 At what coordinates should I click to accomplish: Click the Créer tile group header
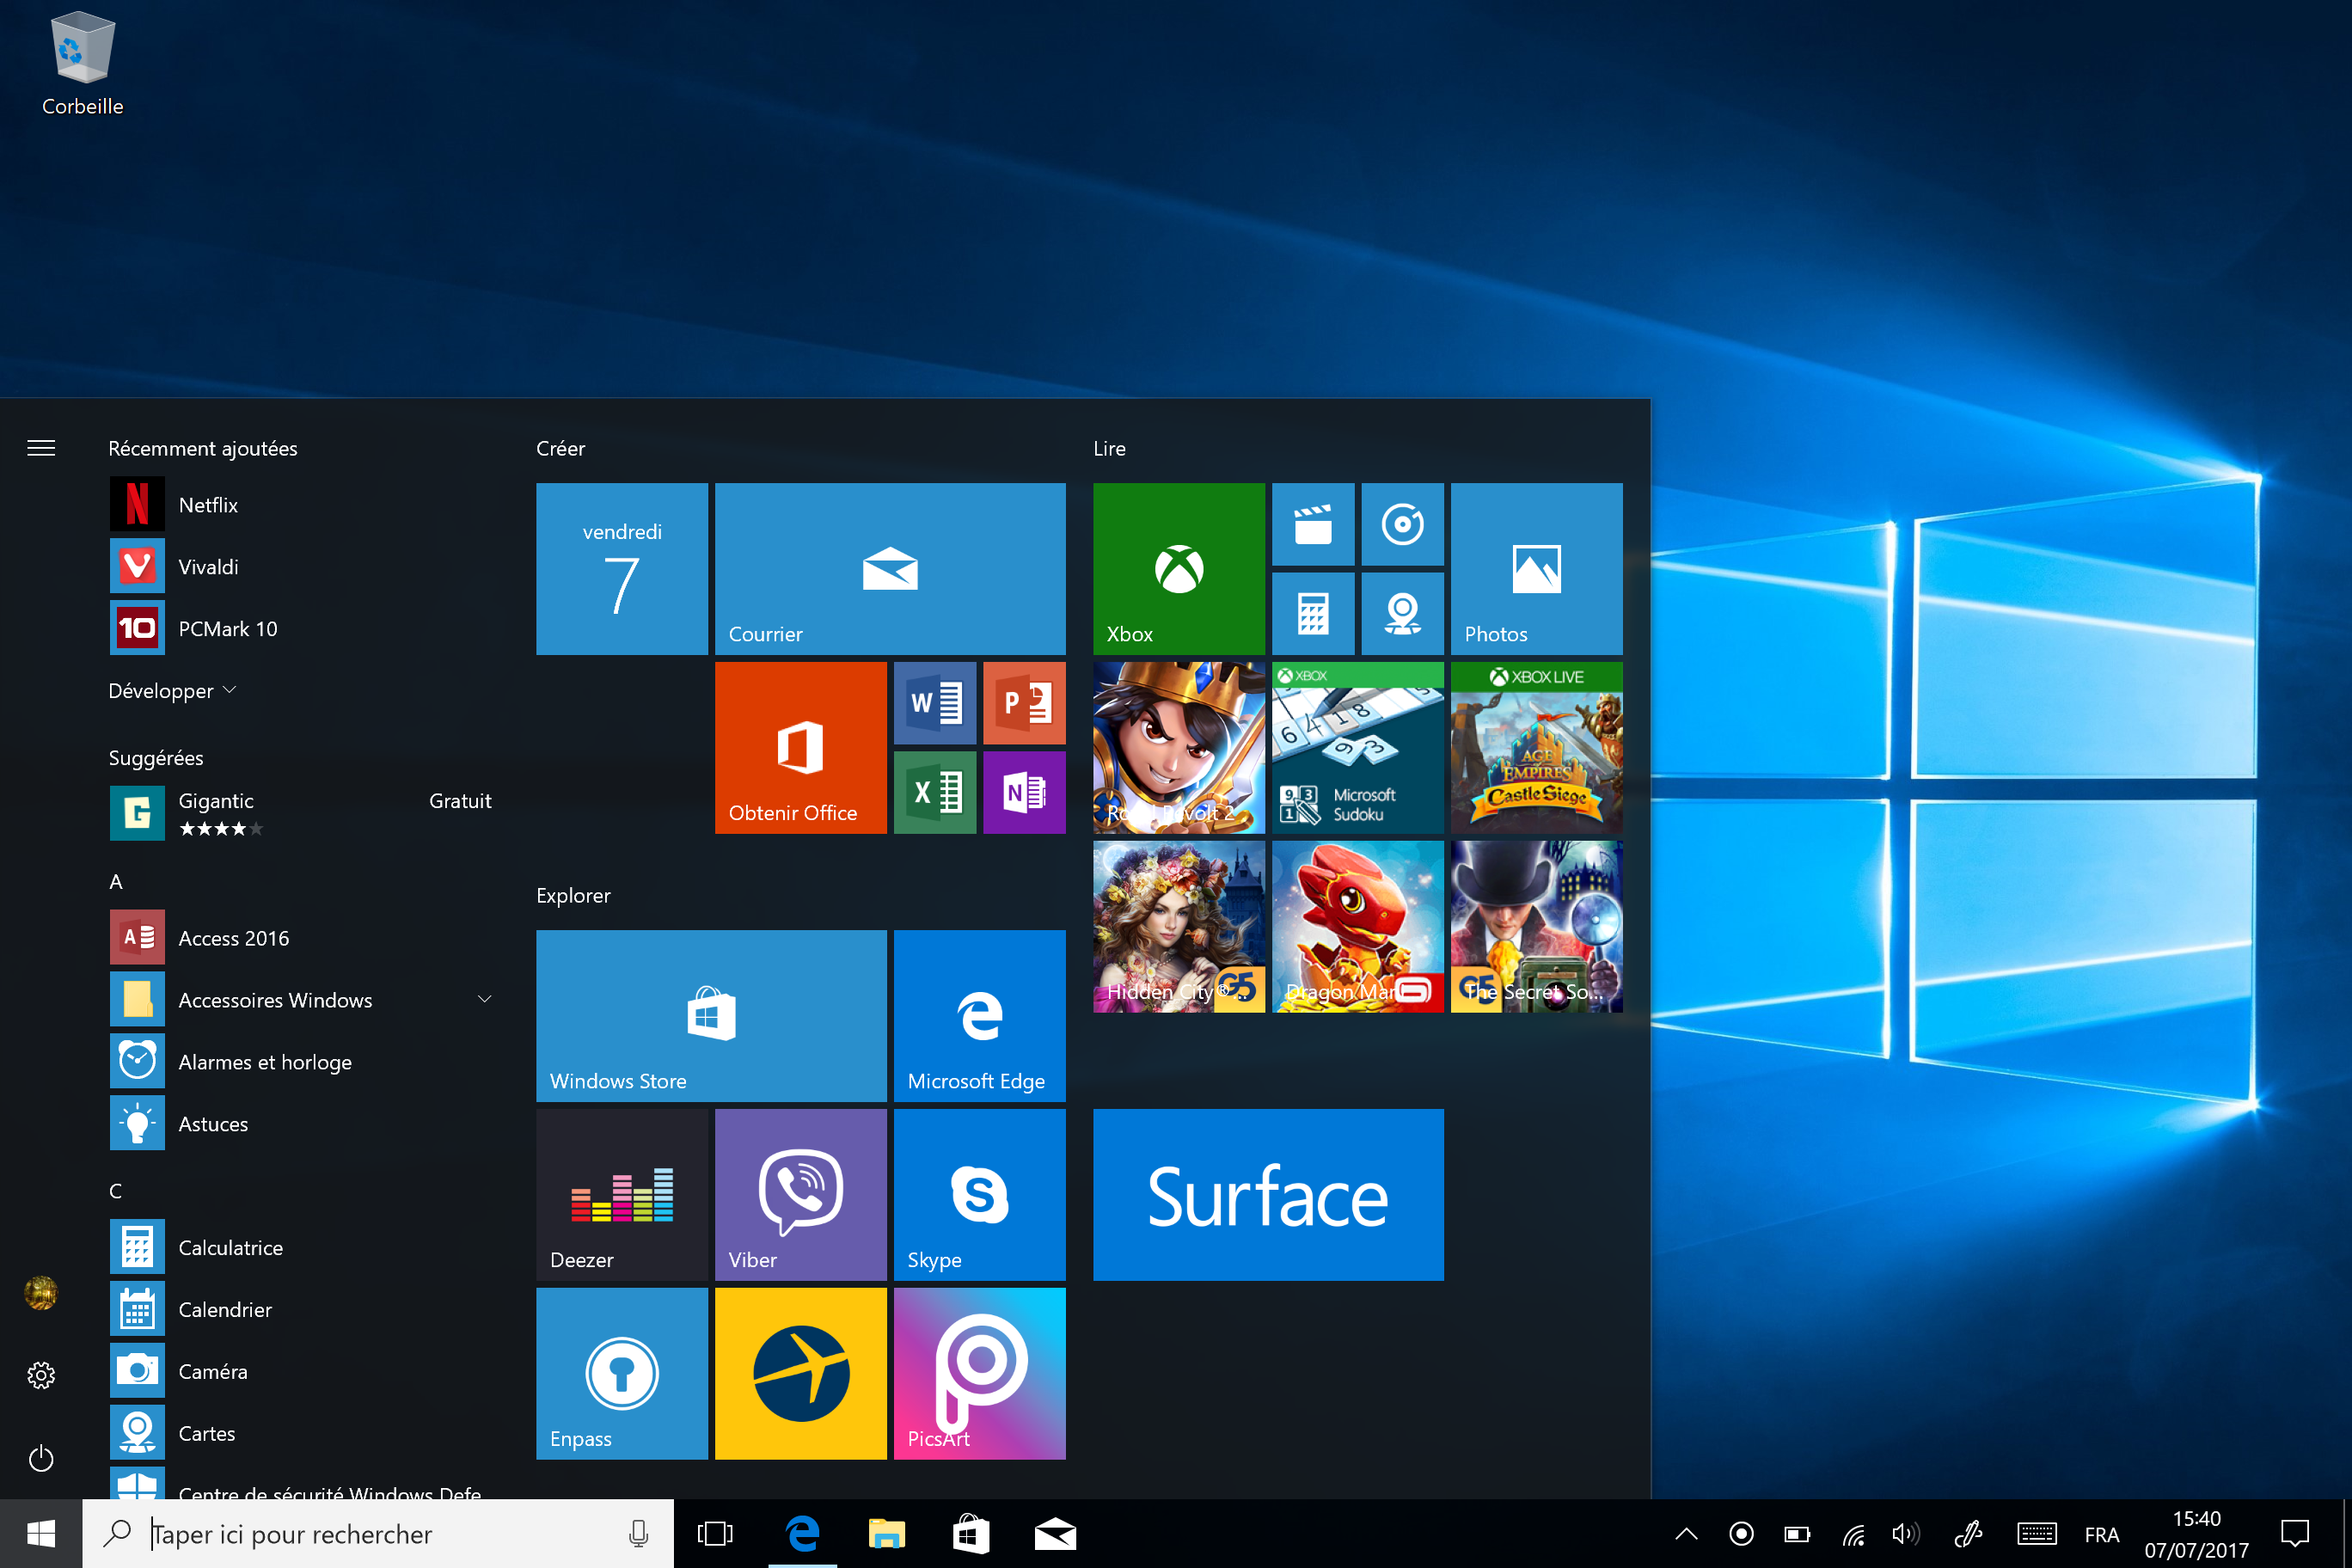(x=560, y=449)
